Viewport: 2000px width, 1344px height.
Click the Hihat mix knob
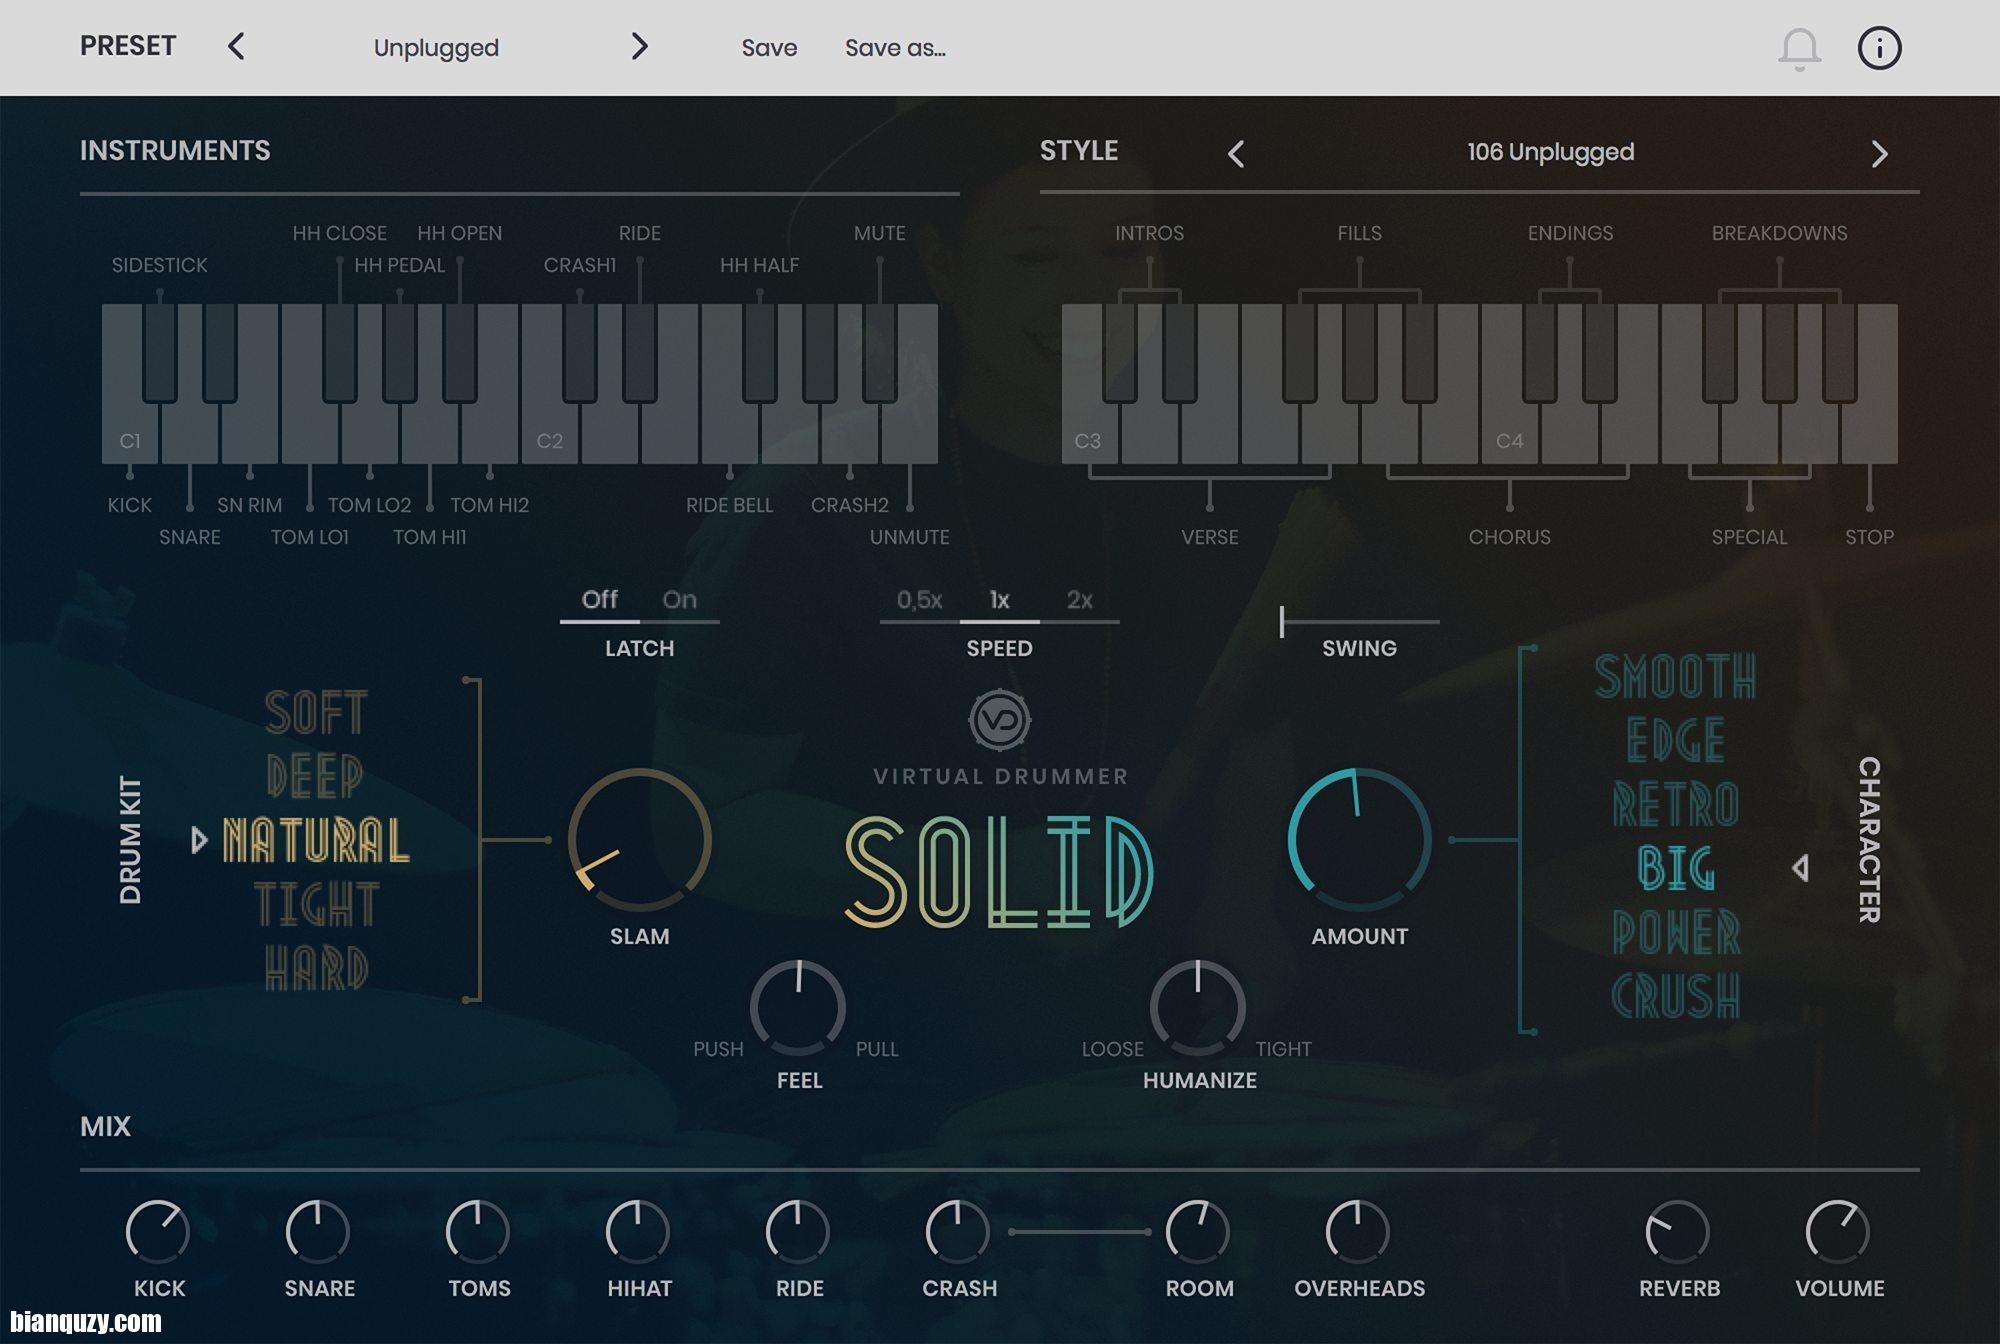(638, 1232)
